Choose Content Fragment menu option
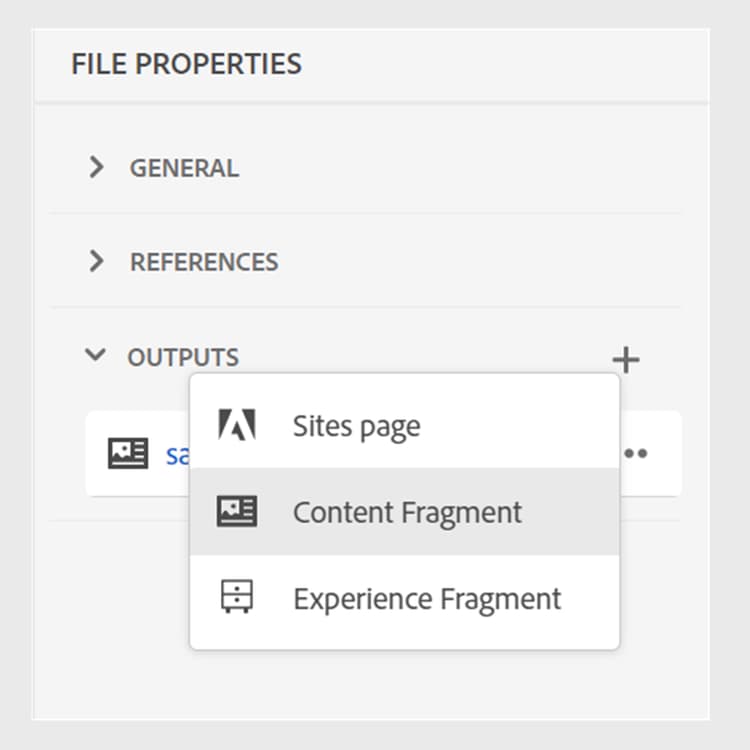Screen dimensions: 750x750 (x=405, y=511)
